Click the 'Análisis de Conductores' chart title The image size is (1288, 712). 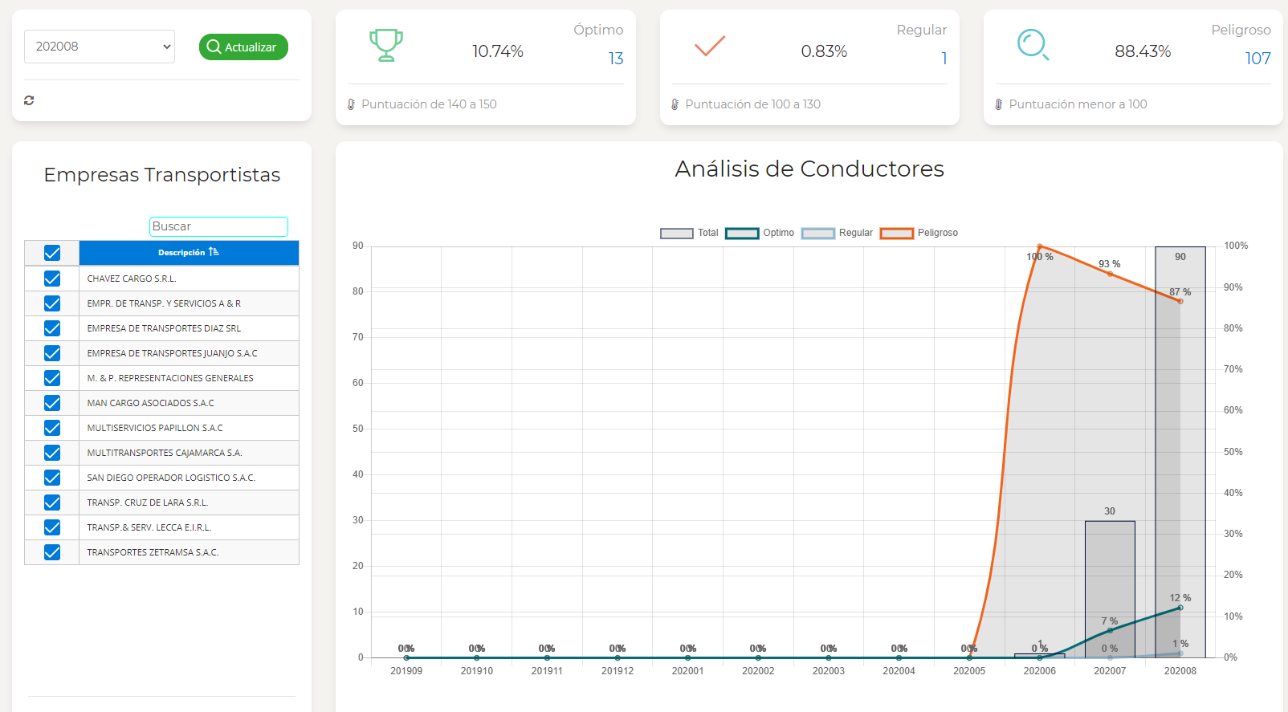click(809, 169)
